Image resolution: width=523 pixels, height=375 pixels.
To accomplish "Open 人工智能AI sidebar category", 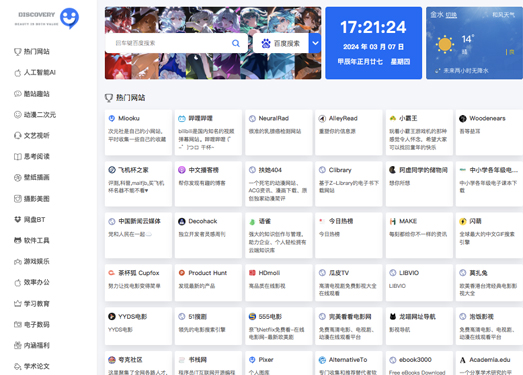I will tap(35, 72).
